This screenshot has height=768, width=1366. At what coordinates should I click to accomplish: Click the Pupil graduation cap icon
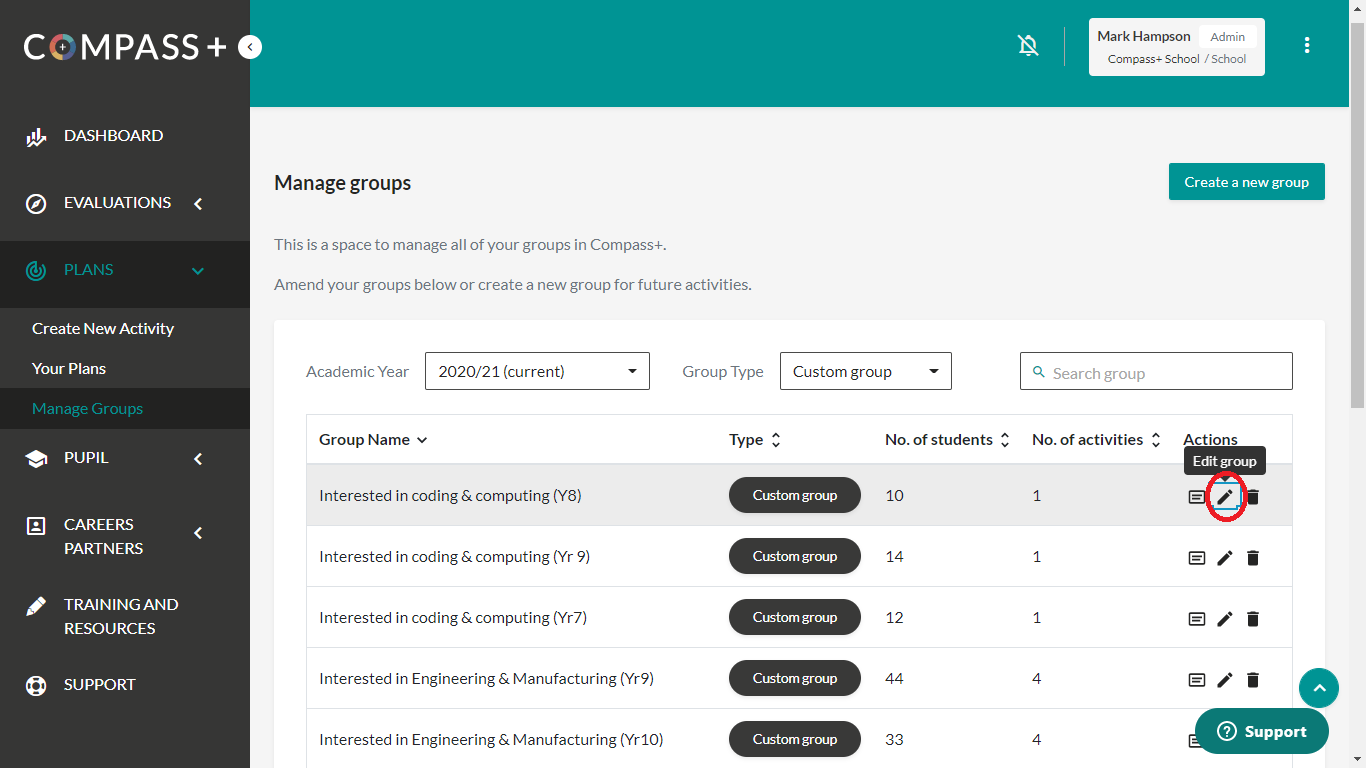(36, 459)
